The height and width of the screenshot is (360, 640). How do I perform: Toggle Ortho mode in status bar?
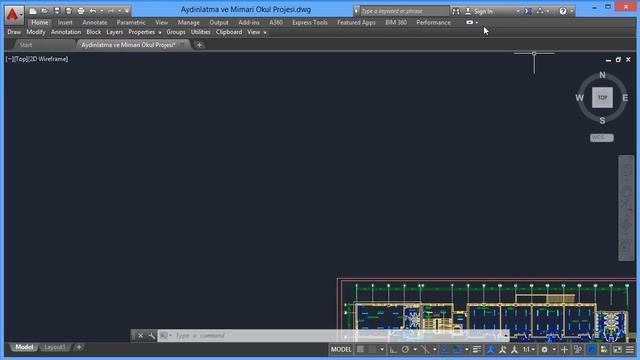point(393,349)
